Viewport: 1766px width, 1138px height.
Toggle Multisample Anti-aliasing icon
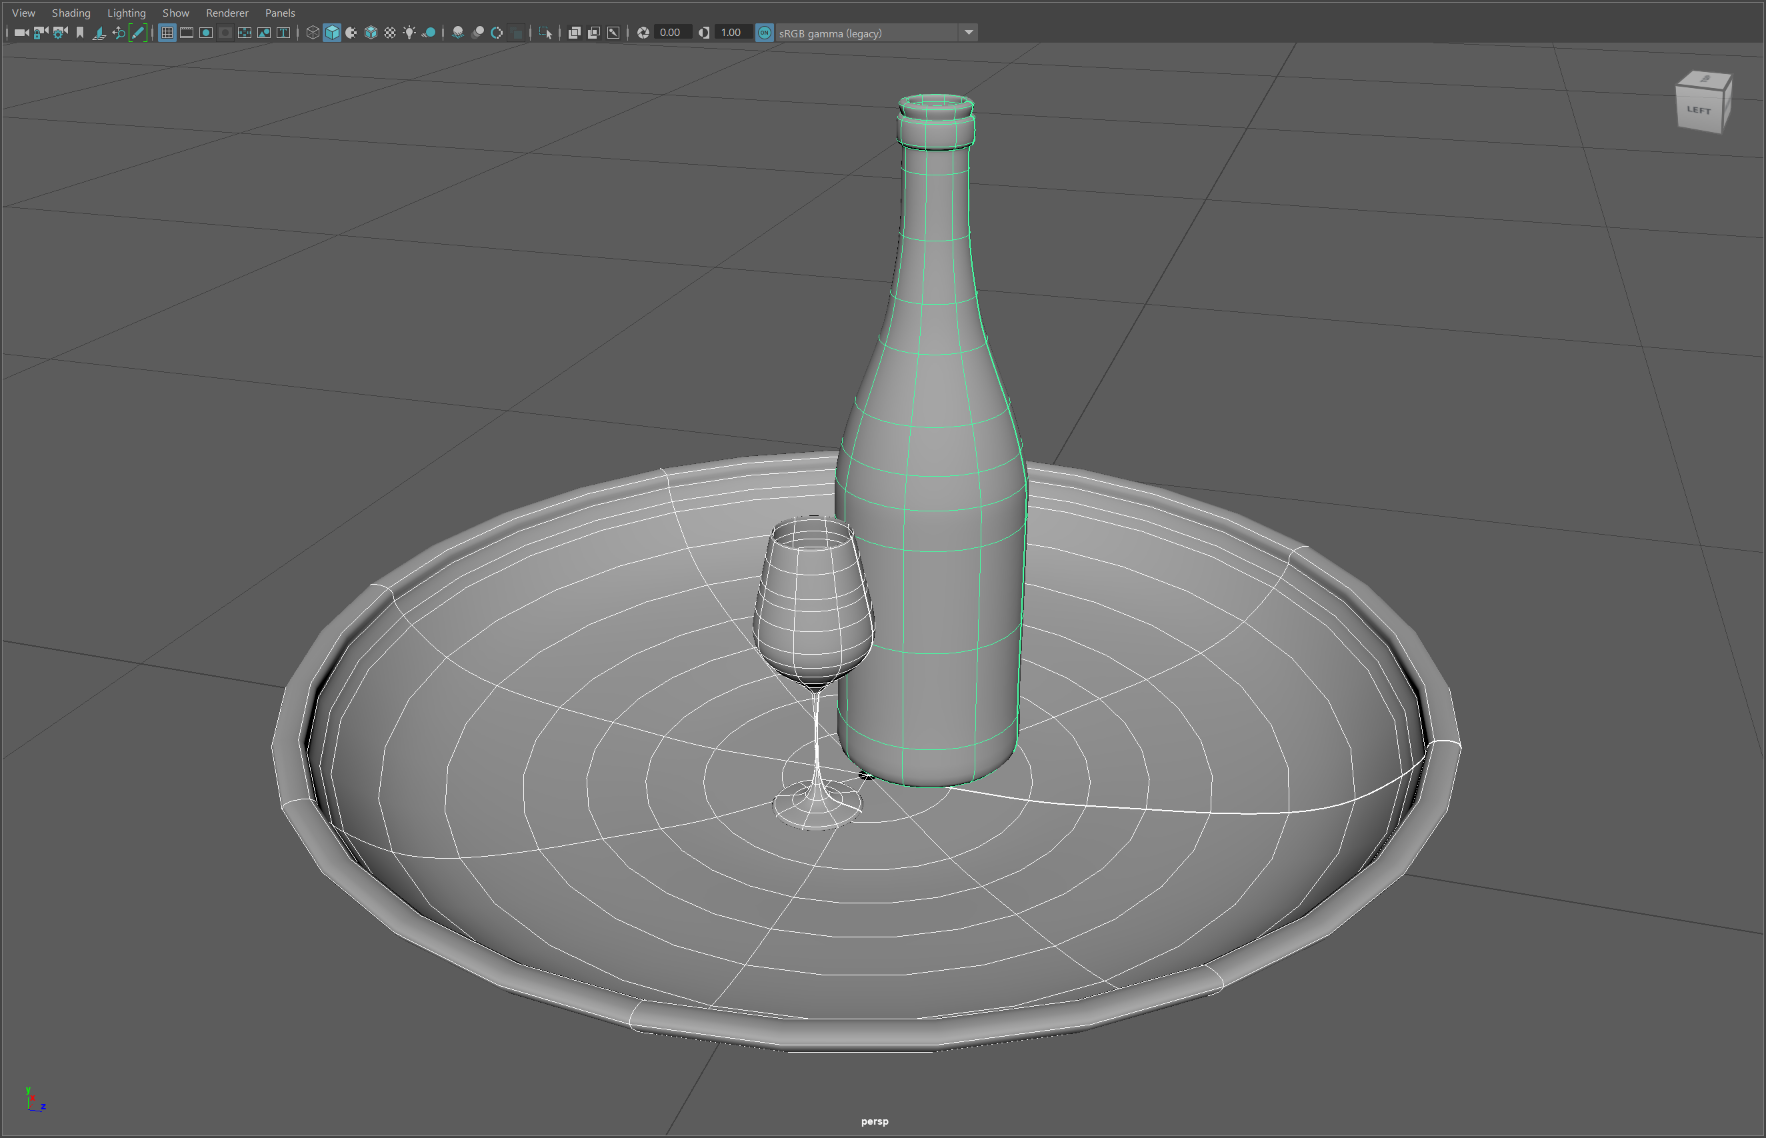(497, 33)
